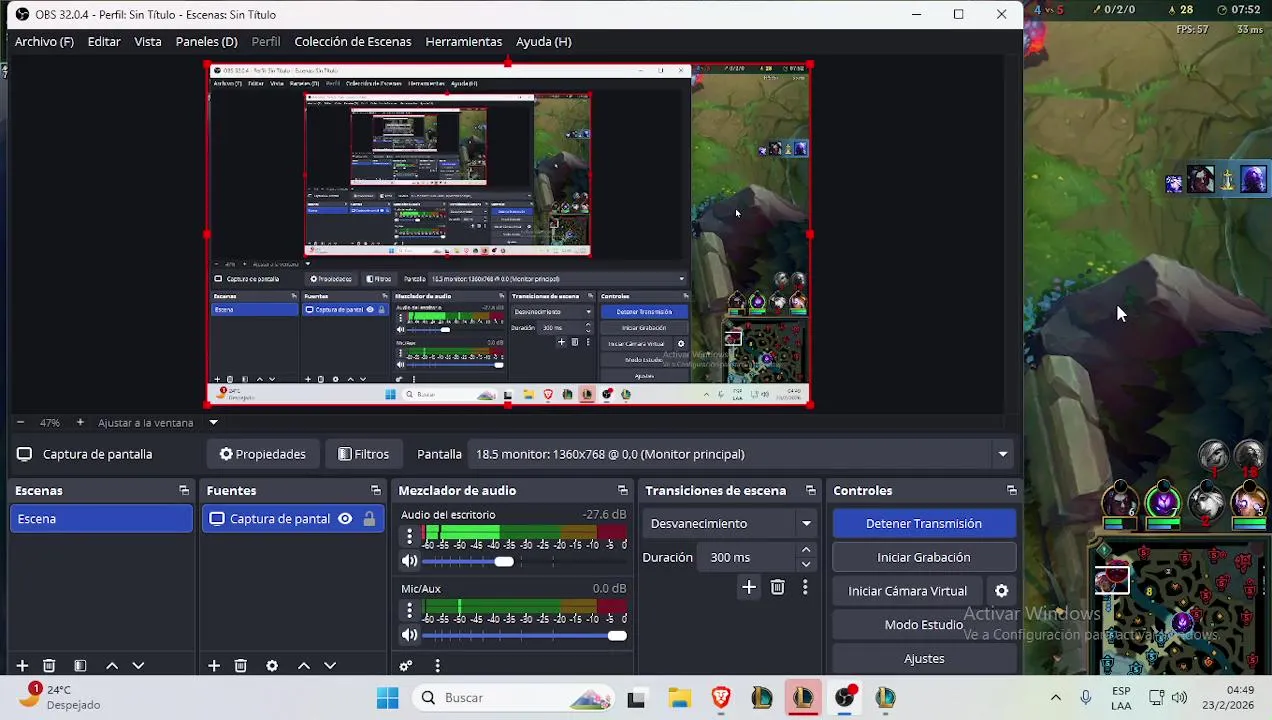Open Ajustes from the Controles panel
The width and height of the screenshot is (1272, 720).
tap(924, 659)
